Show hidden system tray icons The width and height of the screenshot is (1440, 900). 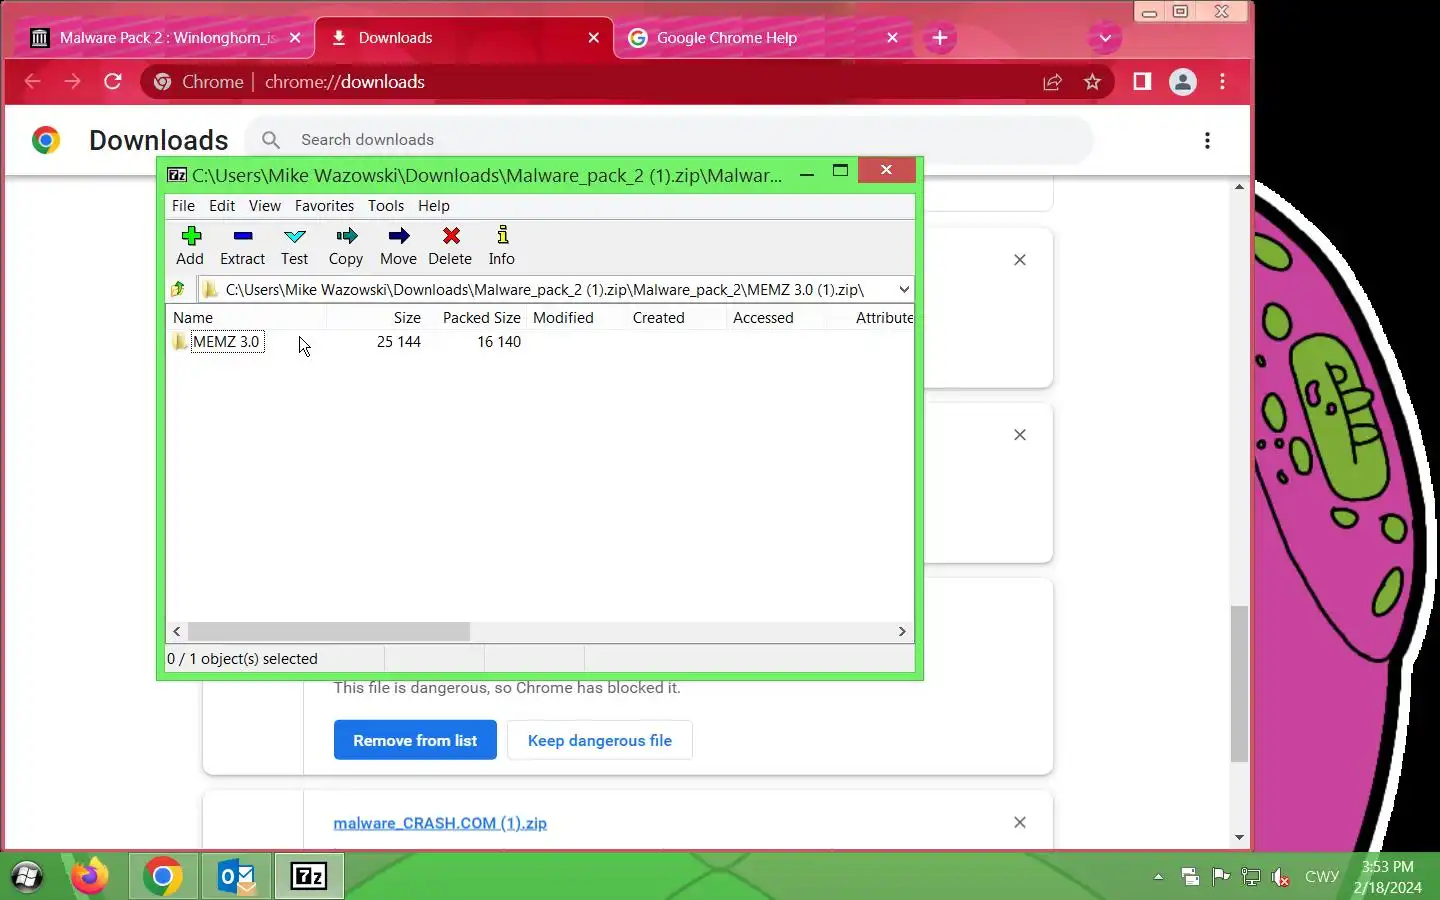tap(1159, 877)
